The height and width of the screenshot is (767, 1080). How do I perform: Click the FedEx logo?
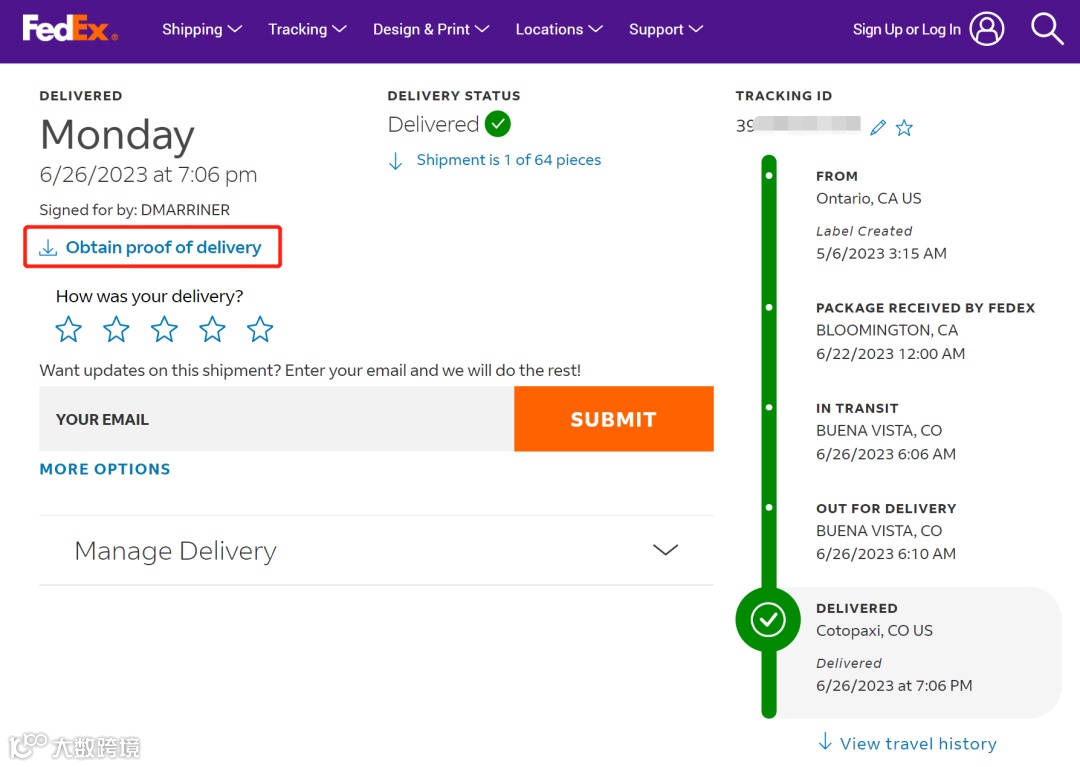70,29
